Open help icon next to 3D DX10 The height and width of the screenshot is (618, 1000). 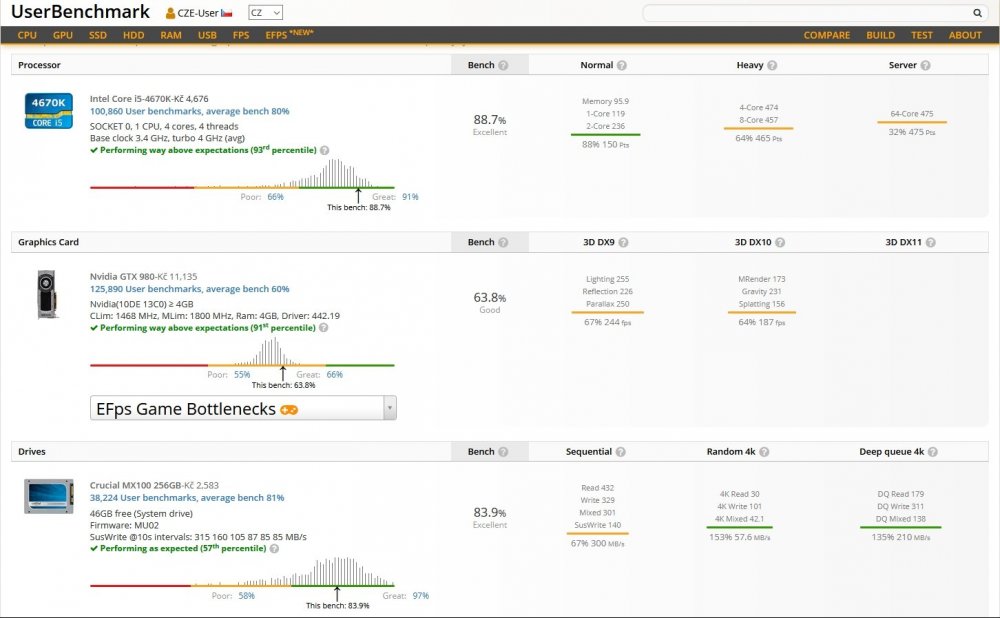click(x=780, y=242)
